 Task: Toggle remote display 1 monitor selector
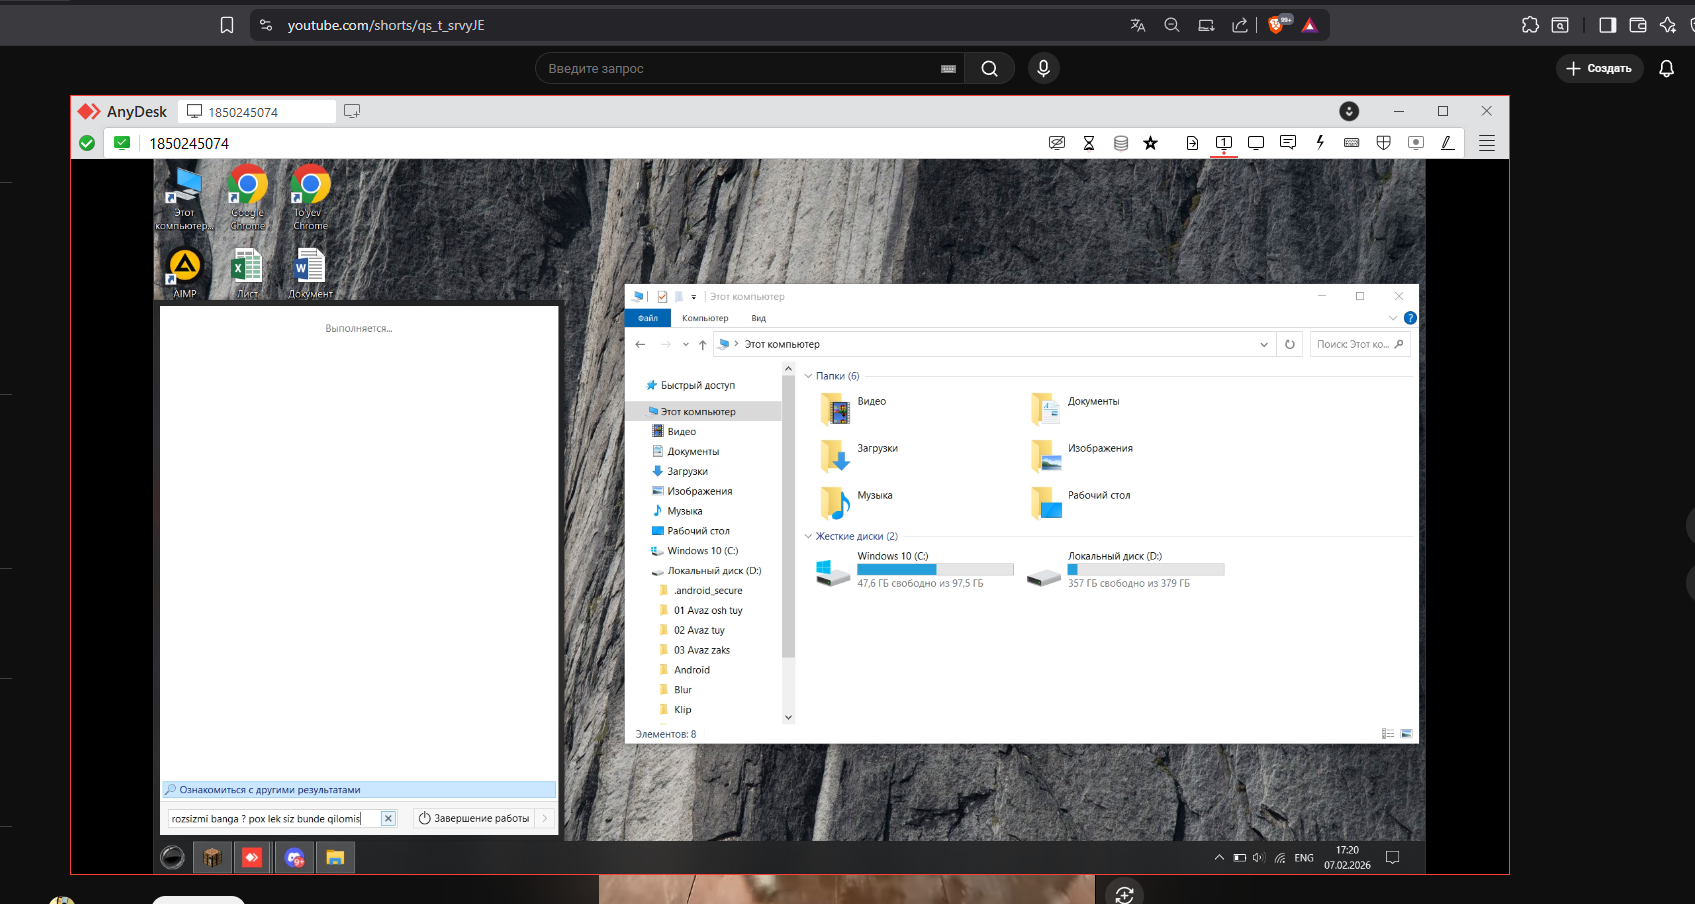[1224, 143]
